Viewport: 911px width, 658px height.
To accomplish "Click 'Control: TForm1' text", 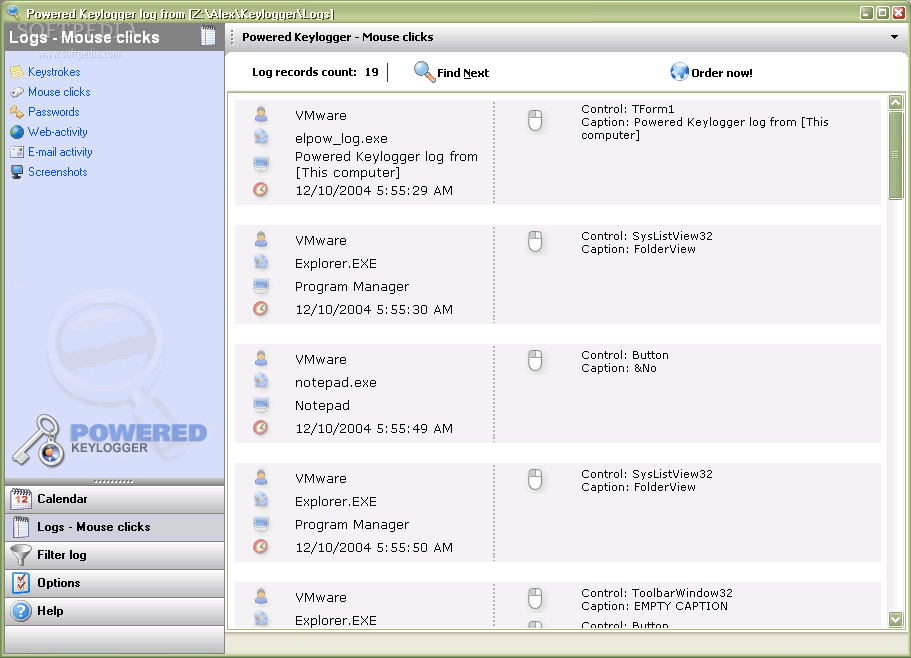I will (x=627, y=109).
